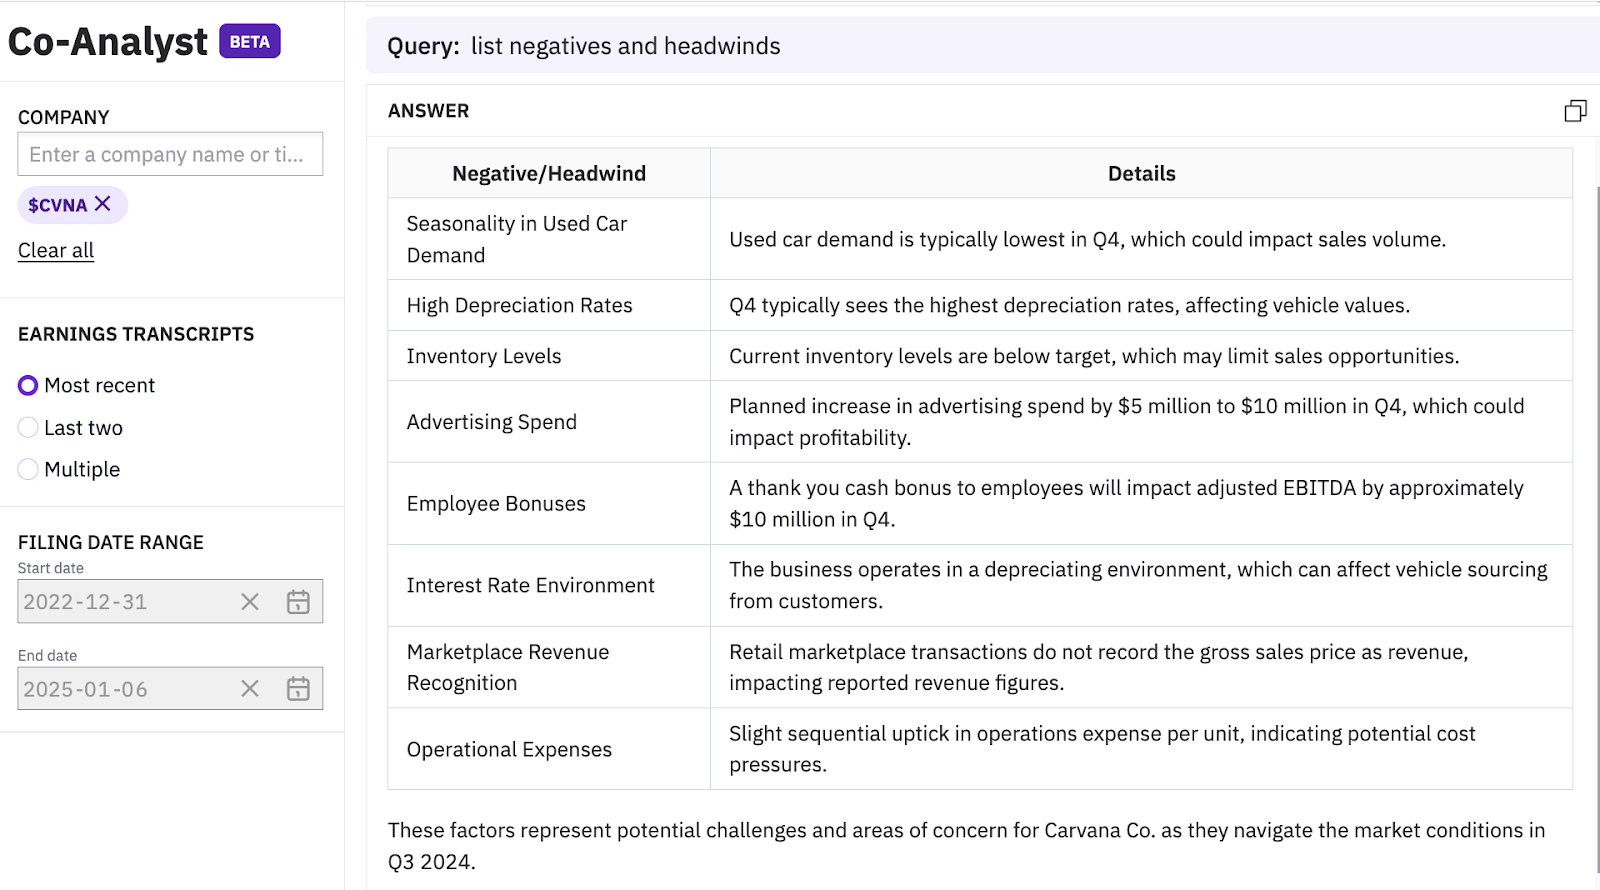Click the end date 2025-01-06 field
Image resolution: width=1600 pixels, height=890 pixels.
[x=120, y=689]
